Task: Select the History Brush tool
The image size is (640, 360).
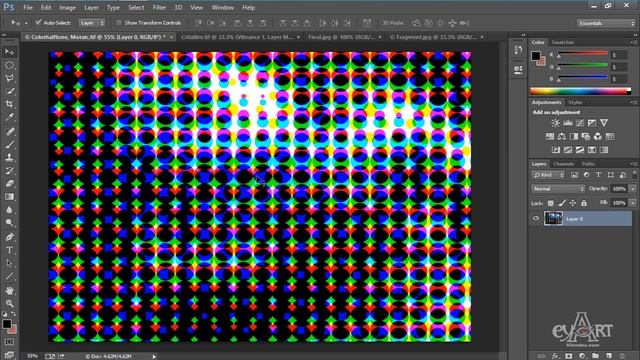Action: tap(9, 171)
